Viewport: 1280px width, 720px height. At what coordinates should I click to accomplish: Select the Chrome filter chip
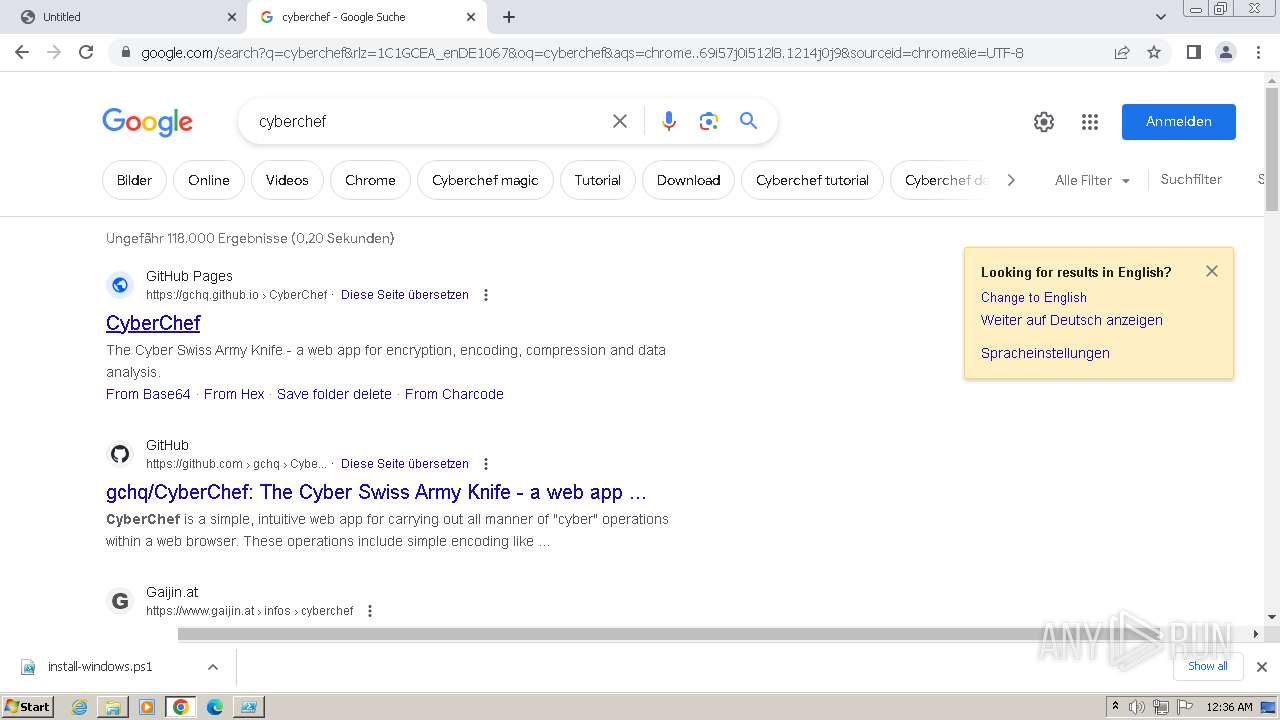370,180
